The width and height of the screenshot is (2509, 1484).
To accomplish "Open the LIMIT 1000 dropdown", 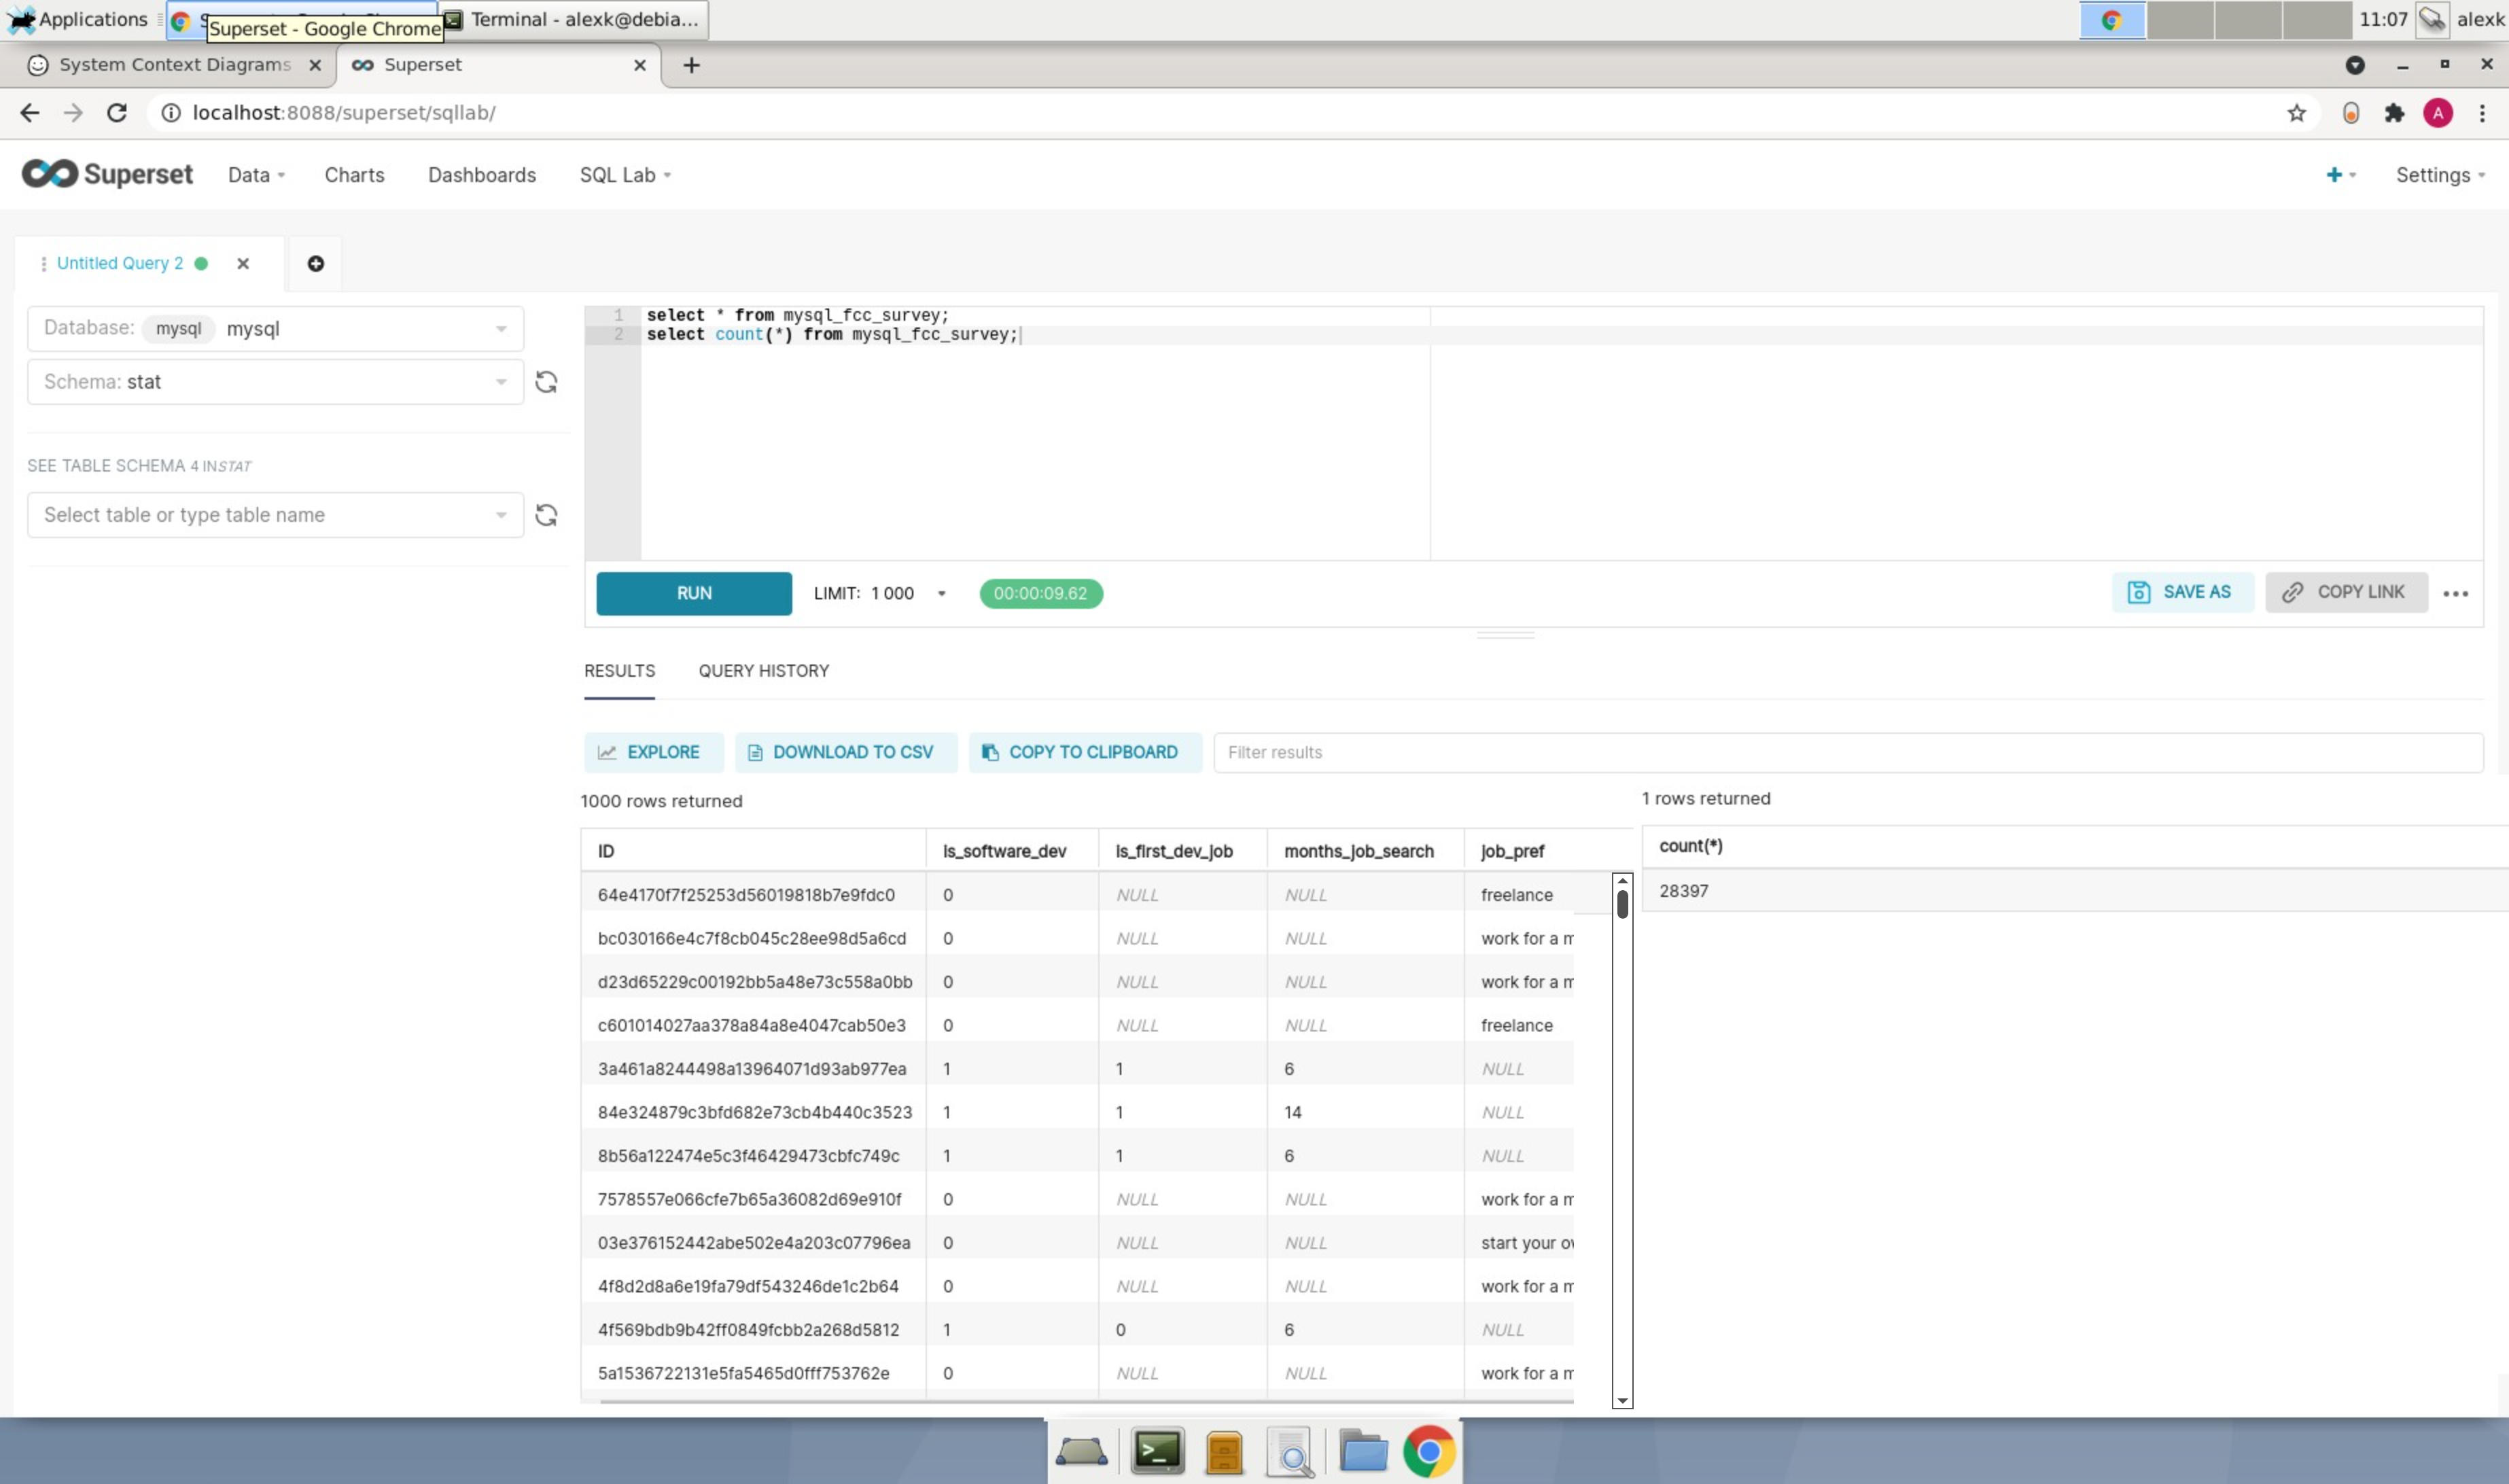I will pos(940,593).
